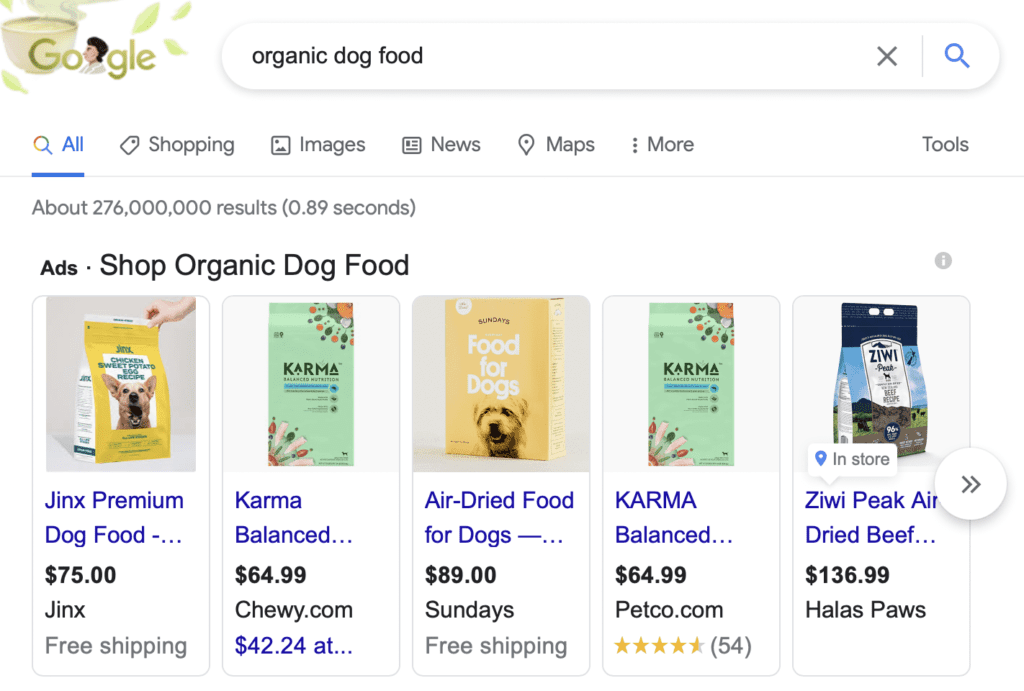The height and width of the screenshot is (691, 1024).
Task: Click the search magnifier icon
Action: tap(955, 56)
